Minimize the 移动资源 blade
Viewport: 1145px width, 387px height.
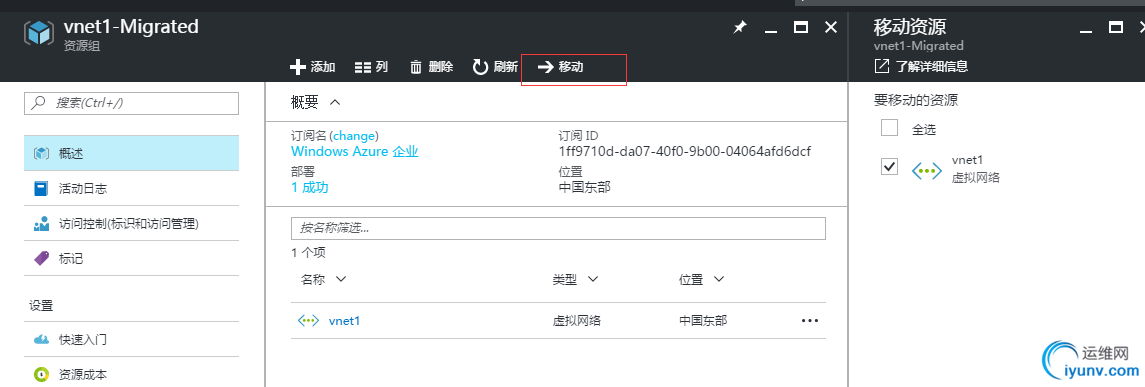(x=1086, y=31)
